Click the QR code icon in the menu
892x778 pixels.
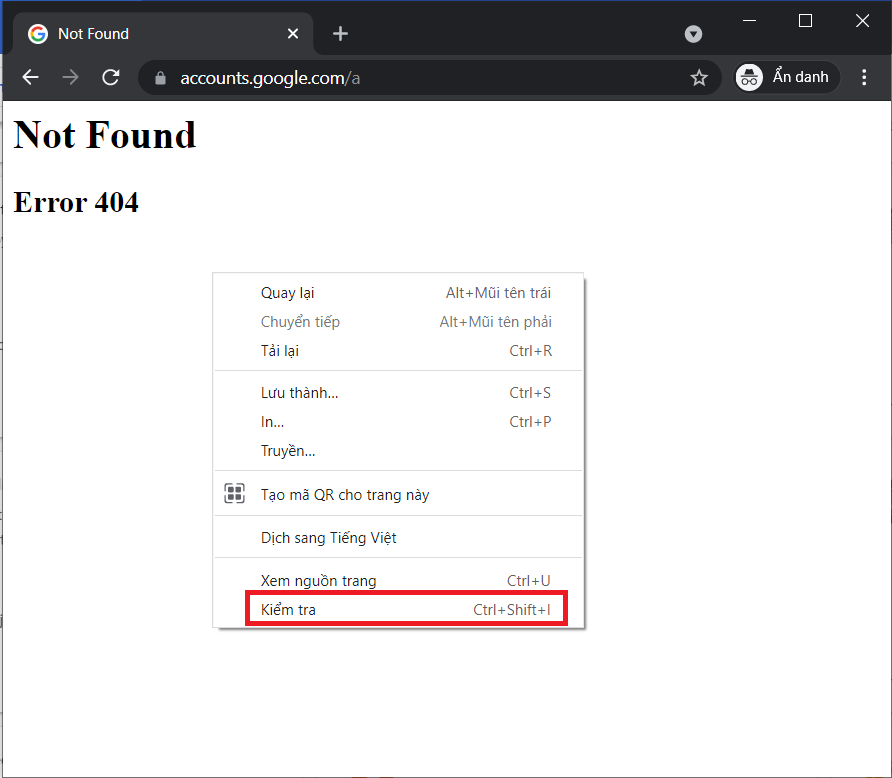pyautogui.click(x=234, y=494)
